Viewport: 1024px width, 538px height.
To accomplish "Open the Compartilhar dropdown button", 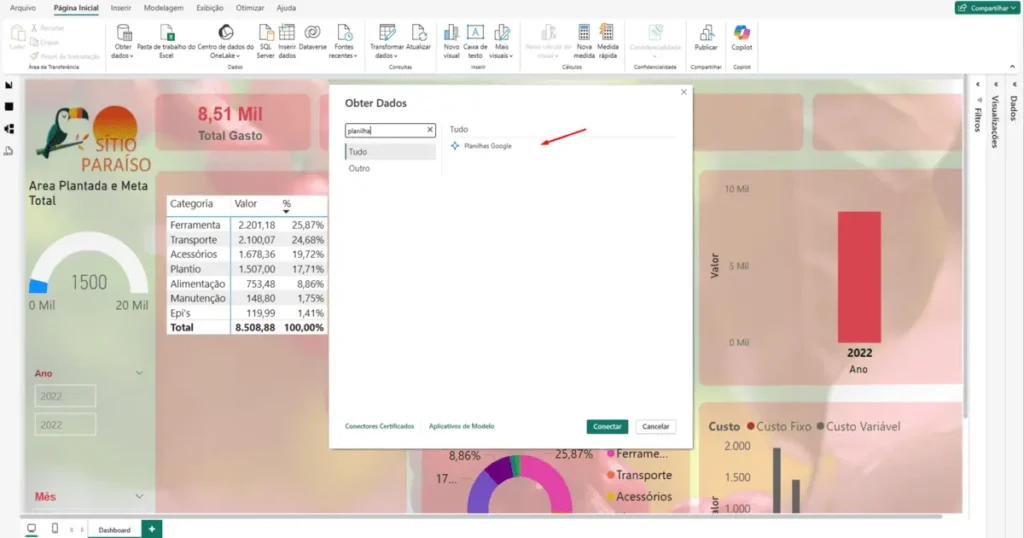I will (987, 8).
